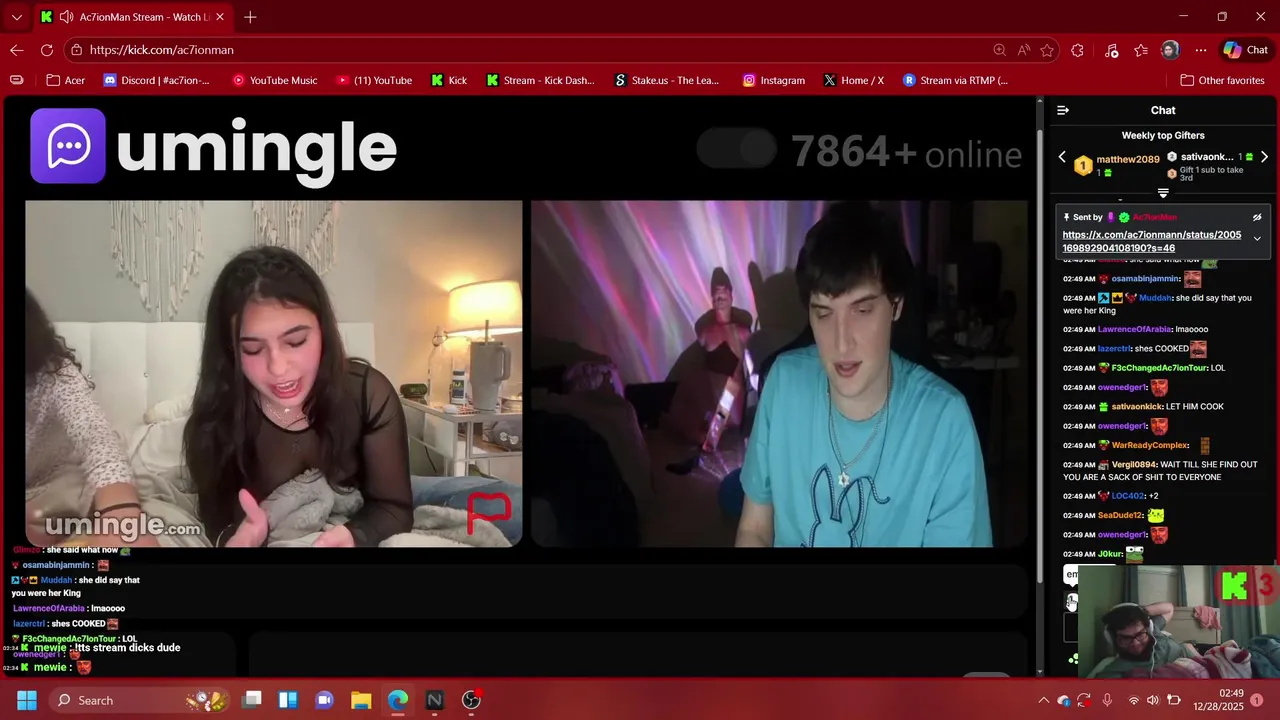
Task: Open the Stake.us bookmark
Action: pyautogui.click(x=667, y=80)
